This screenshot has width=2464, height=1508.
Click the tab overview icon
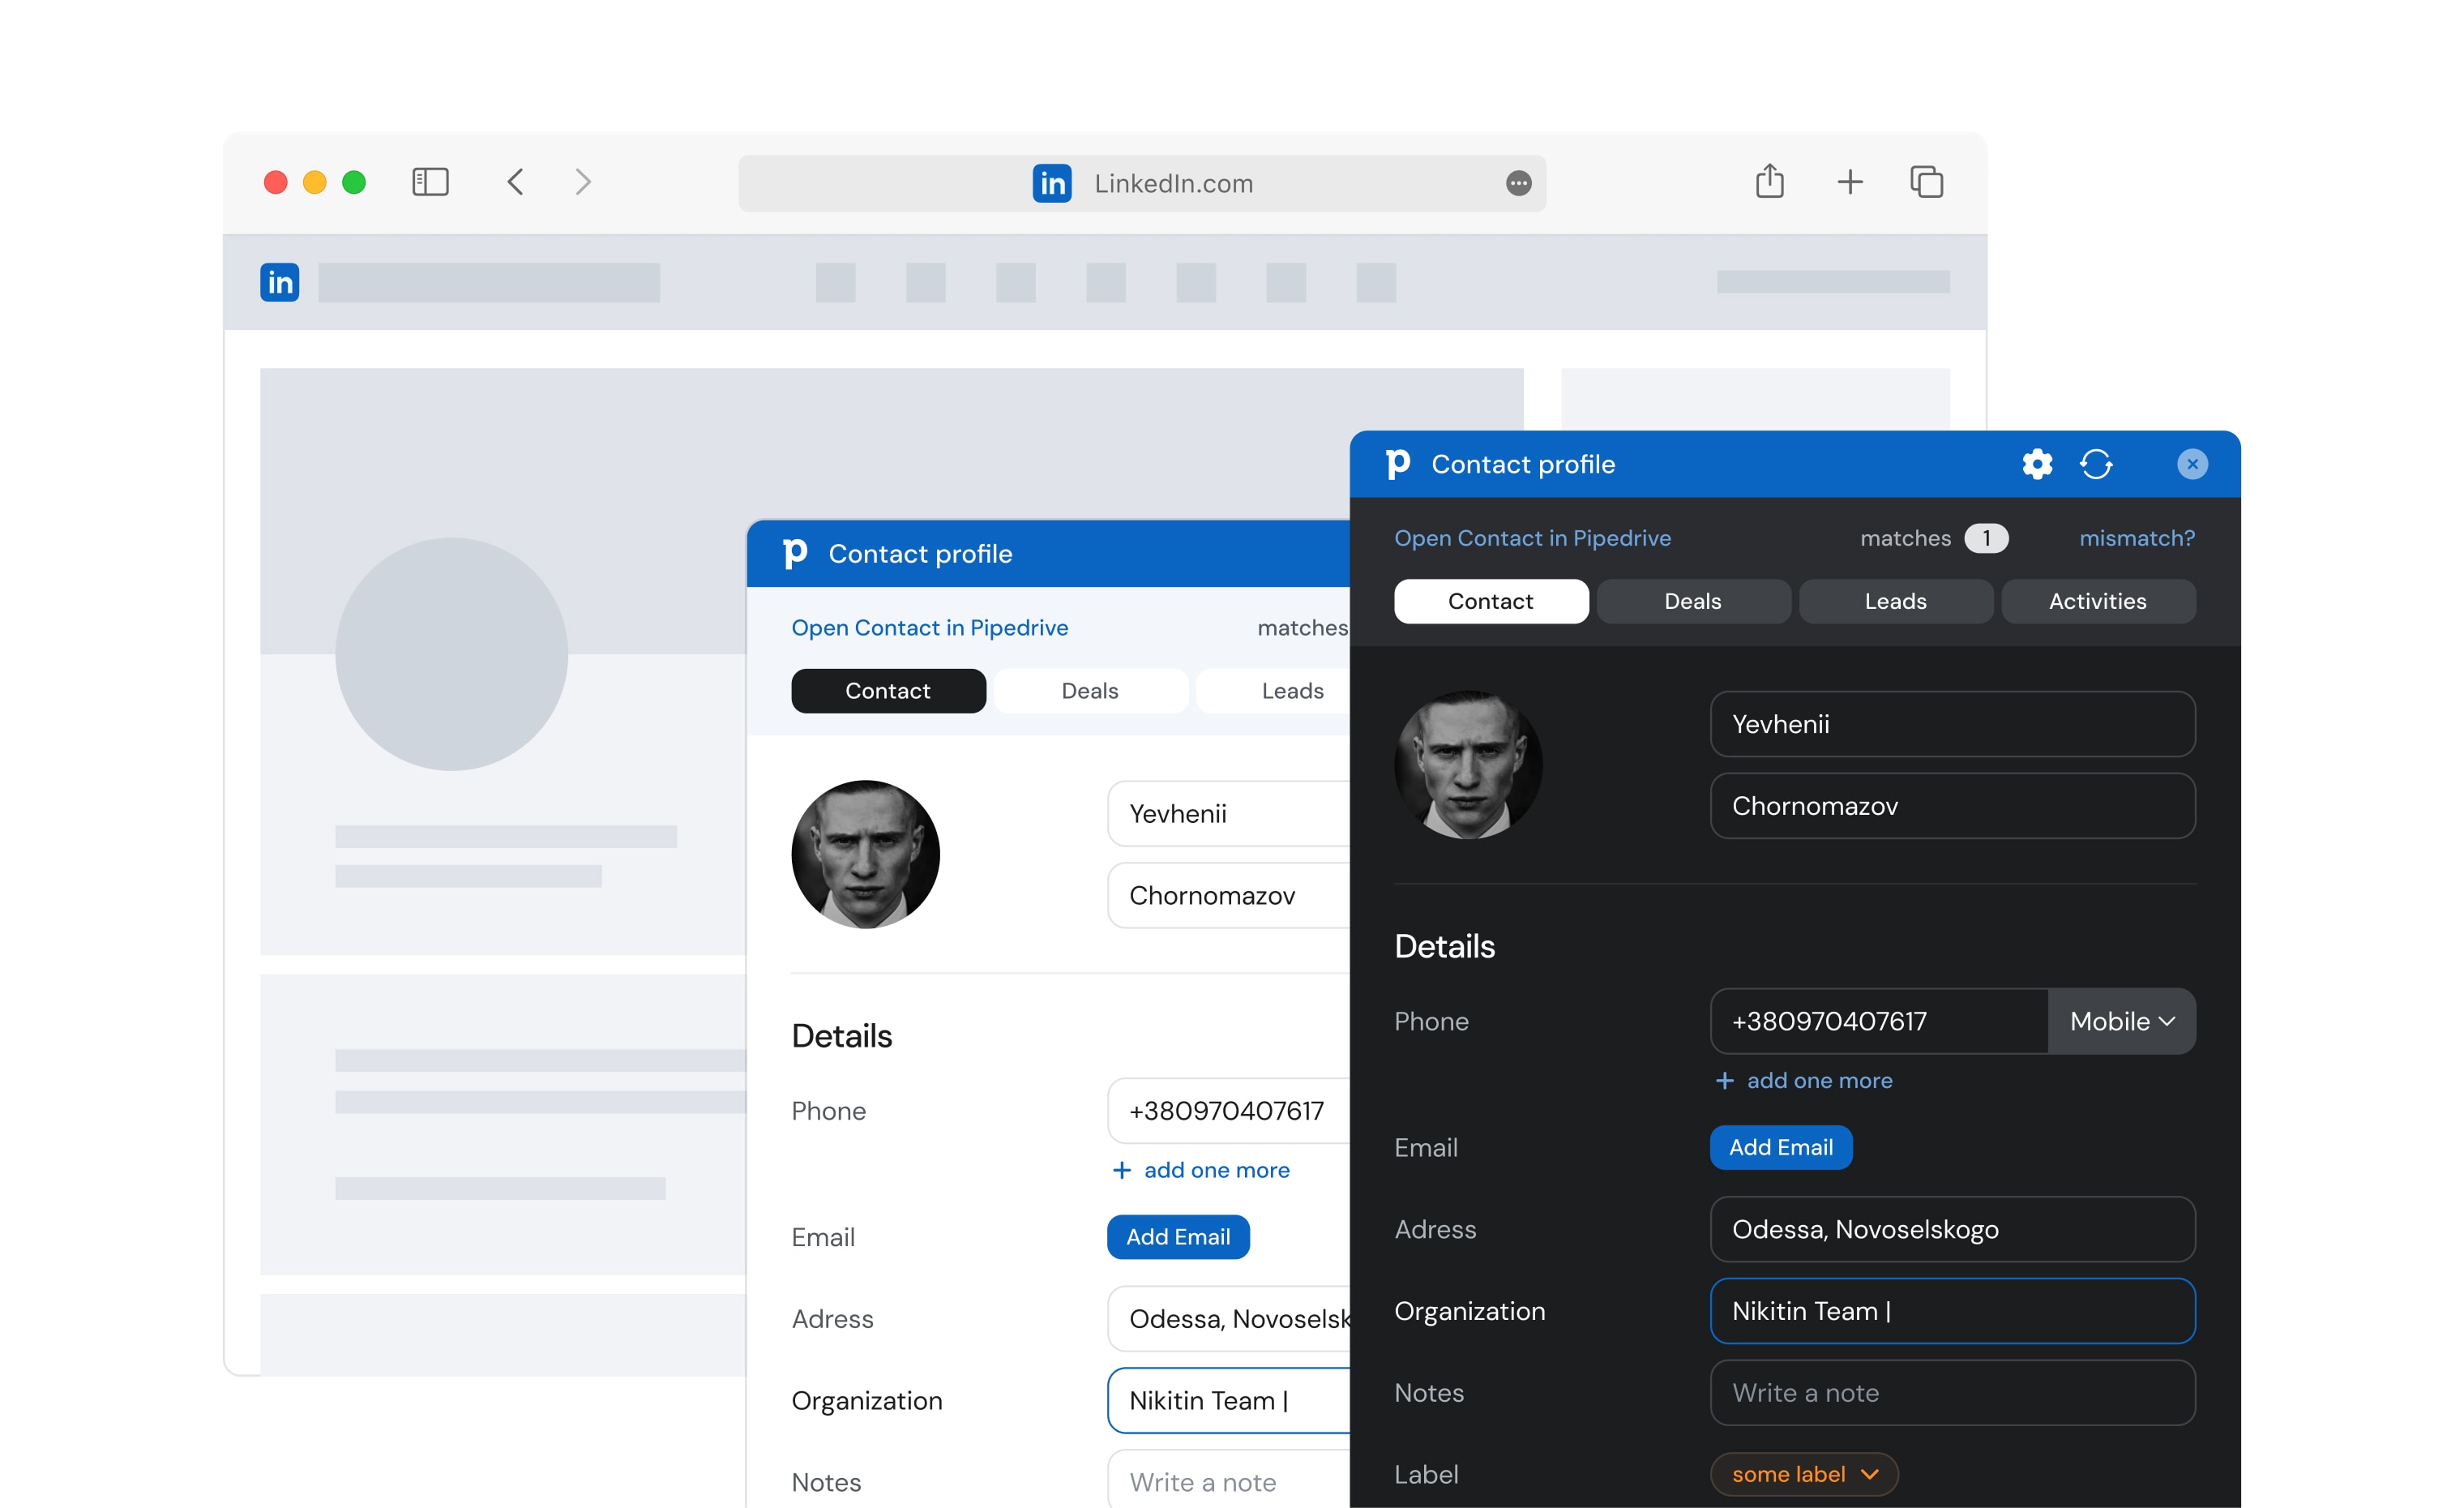[x=1925, y=182]
